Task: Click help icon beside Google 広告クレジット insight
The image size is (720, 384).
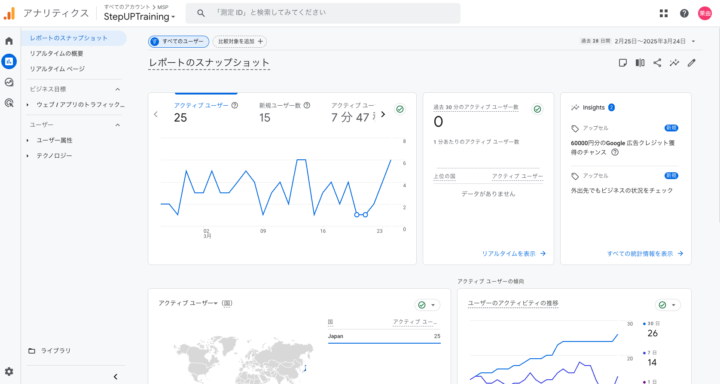Action: click(615, 152)
